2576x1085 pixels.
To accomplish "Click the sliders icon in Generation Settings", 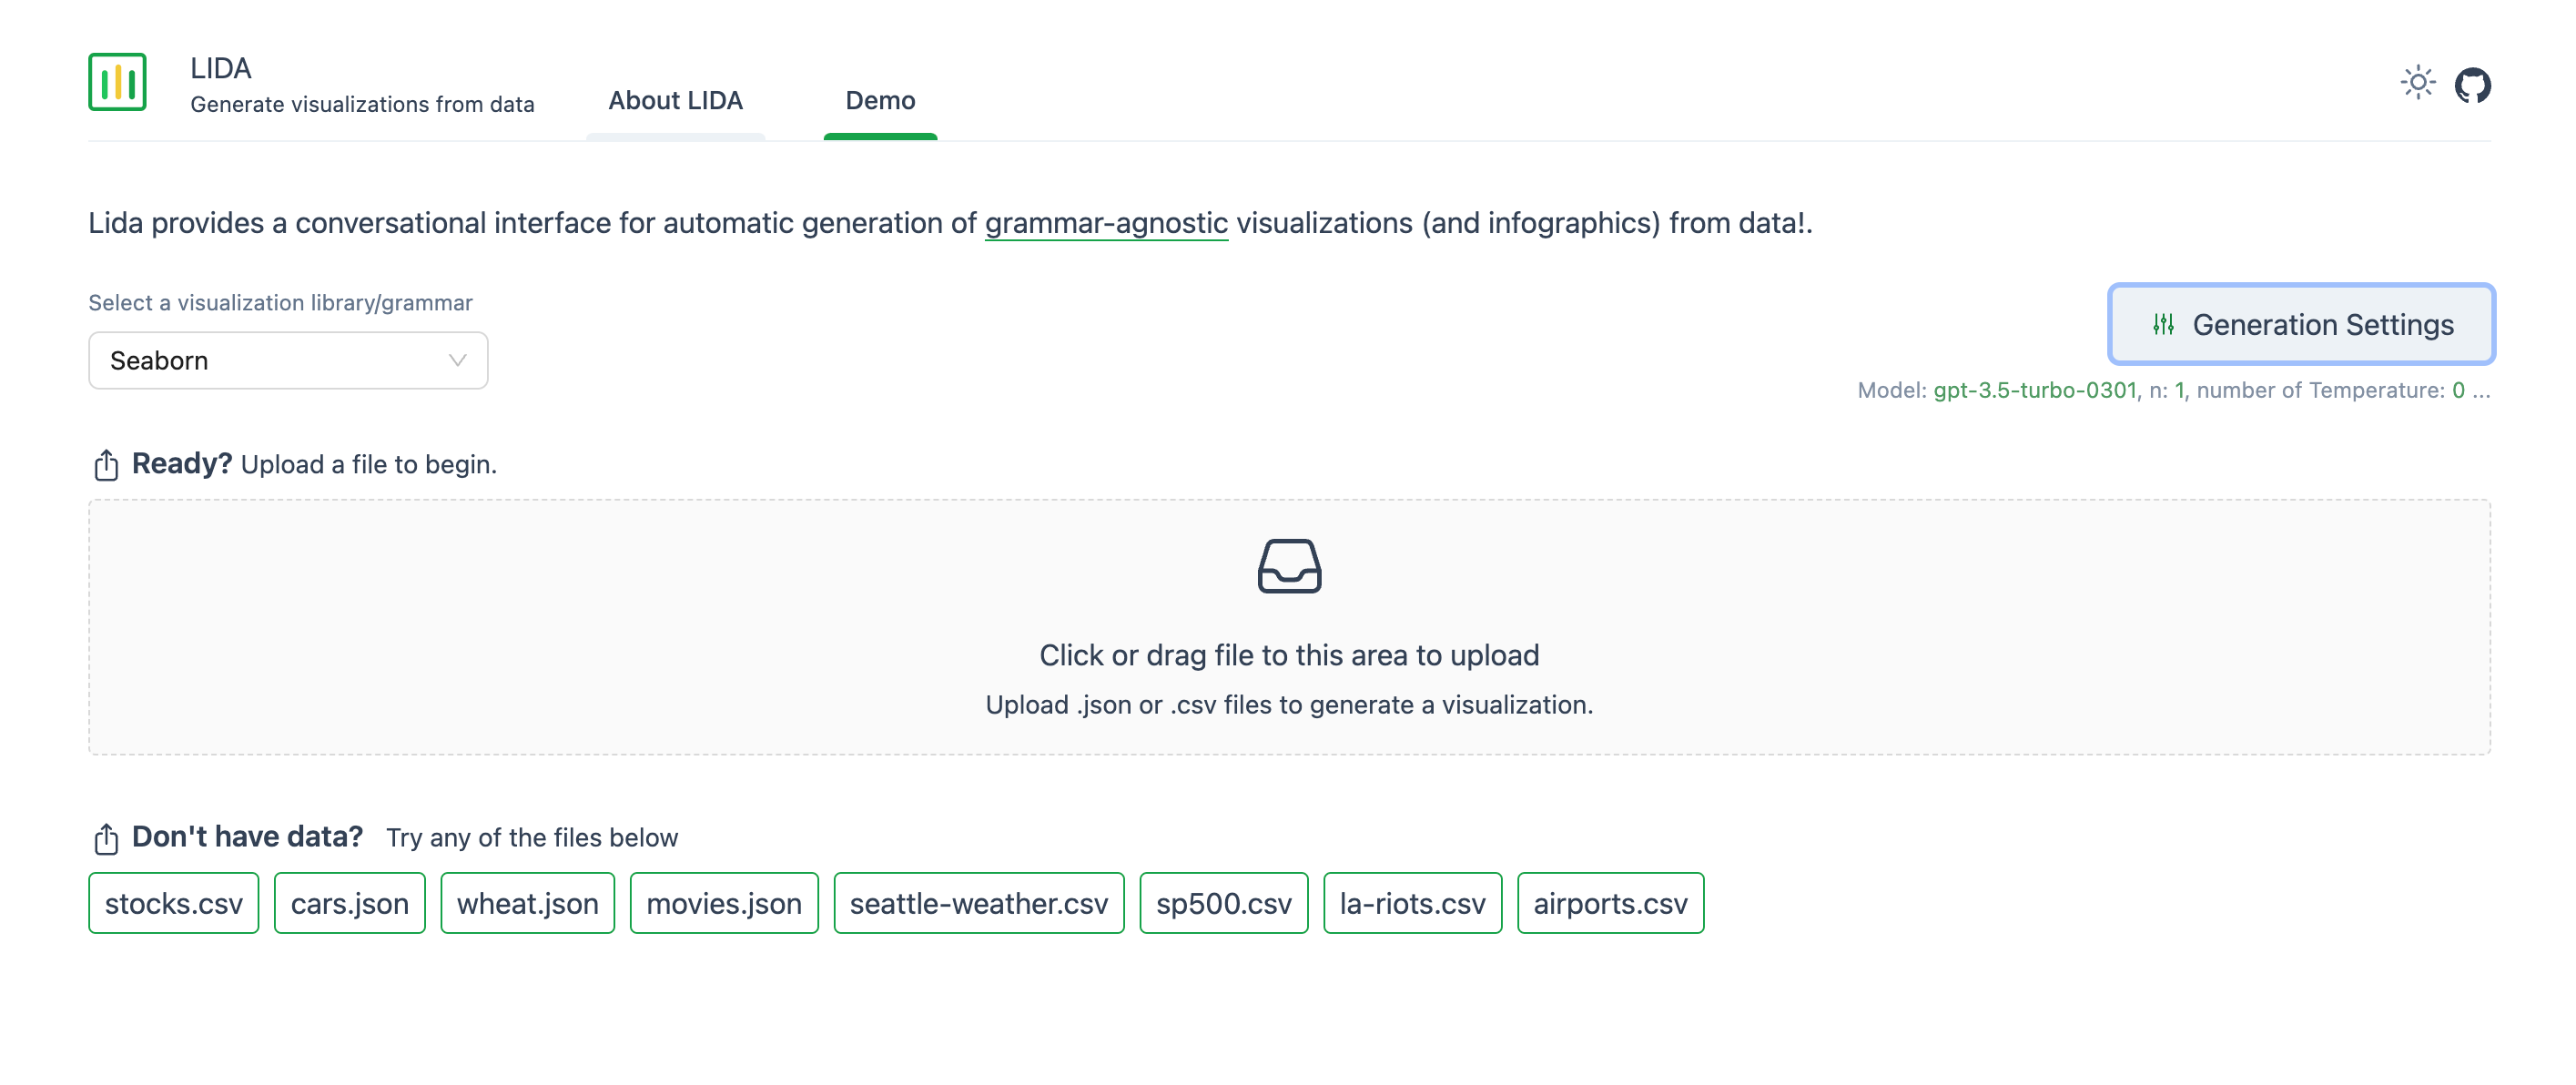I will 2163,324.
